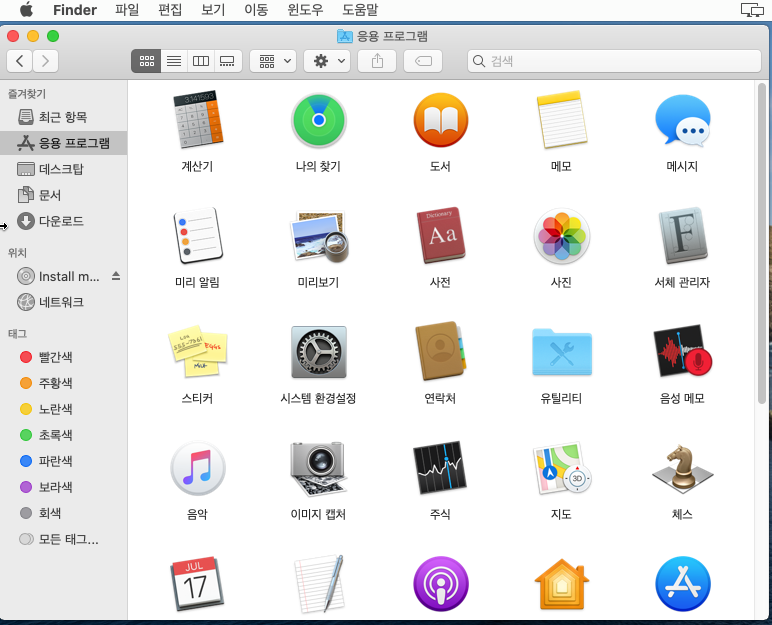Switch to list view mode
Image resolution: width=772 pixels, height=625 pixels.
[174, 61]
